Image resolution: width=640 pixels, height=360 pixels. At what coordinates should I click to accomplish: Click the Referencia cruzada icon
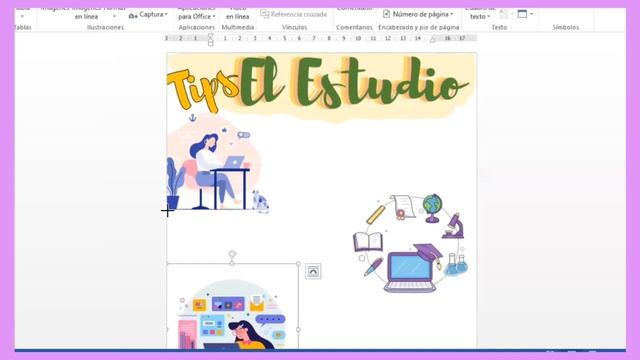pos(264,14)
